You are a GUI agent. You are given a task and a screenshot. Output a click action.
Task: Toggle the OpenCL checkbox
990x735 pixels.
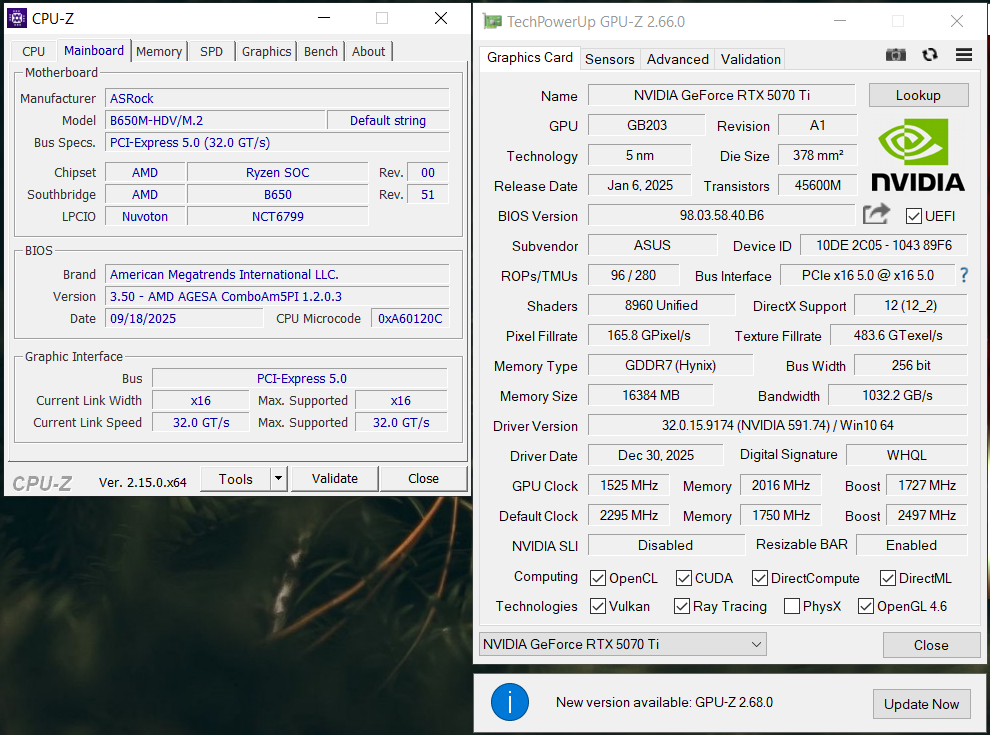coord(597,578)
